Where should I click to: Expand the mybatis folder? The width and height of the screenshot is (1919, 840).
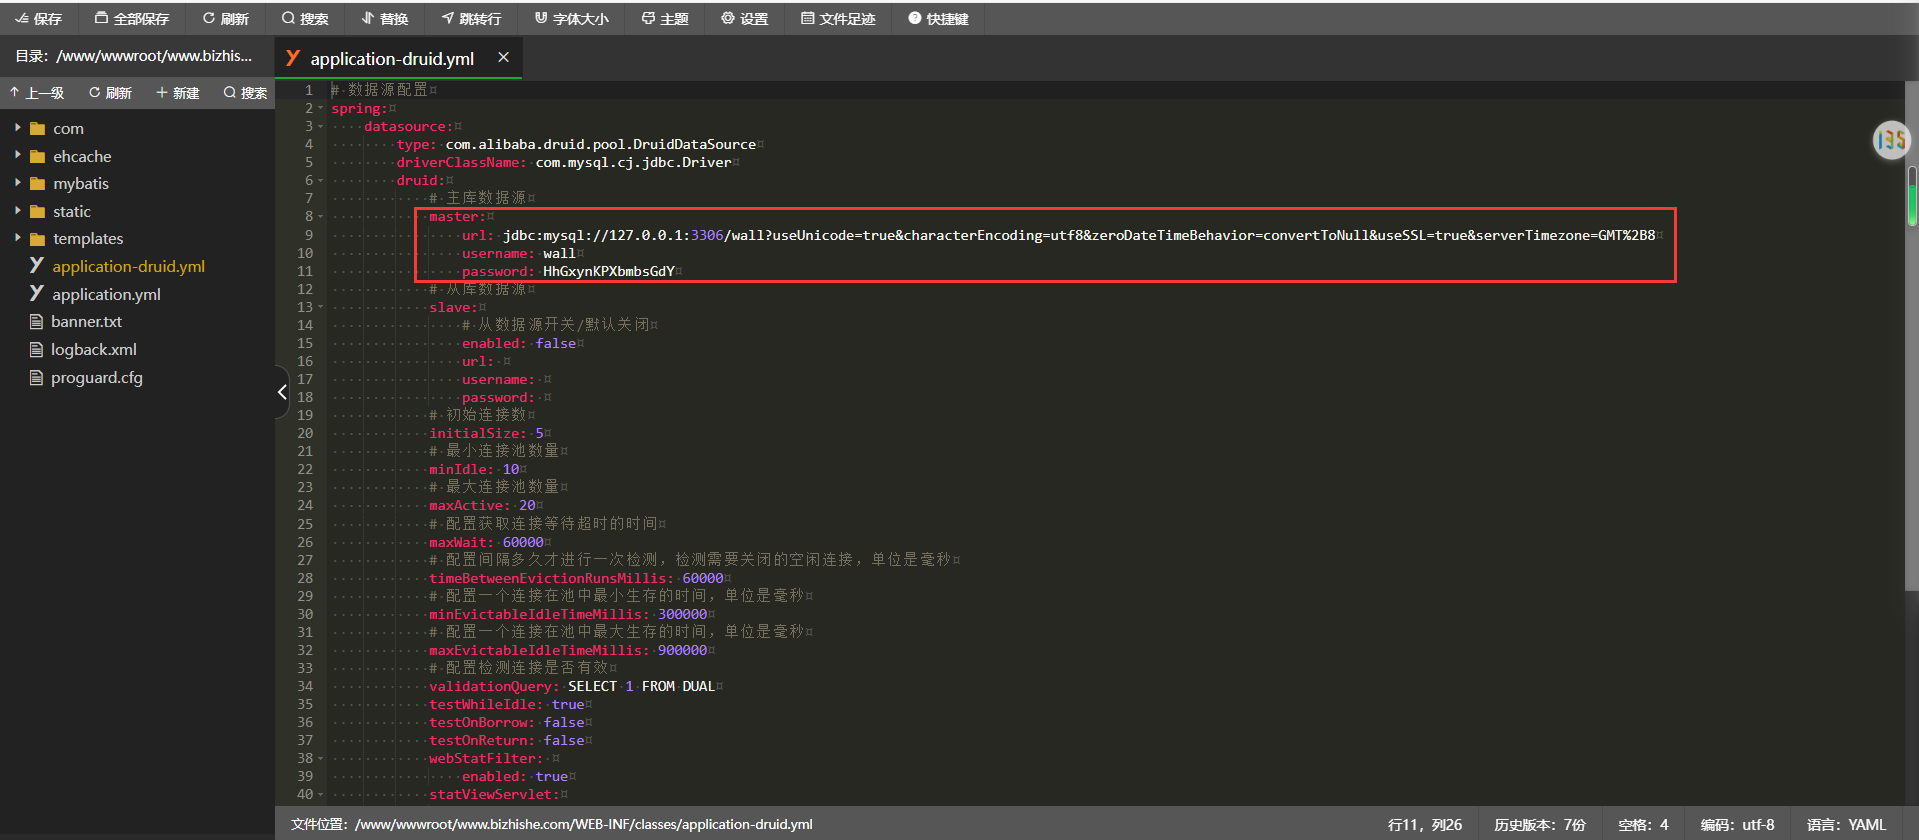click(x=18, y=183)
